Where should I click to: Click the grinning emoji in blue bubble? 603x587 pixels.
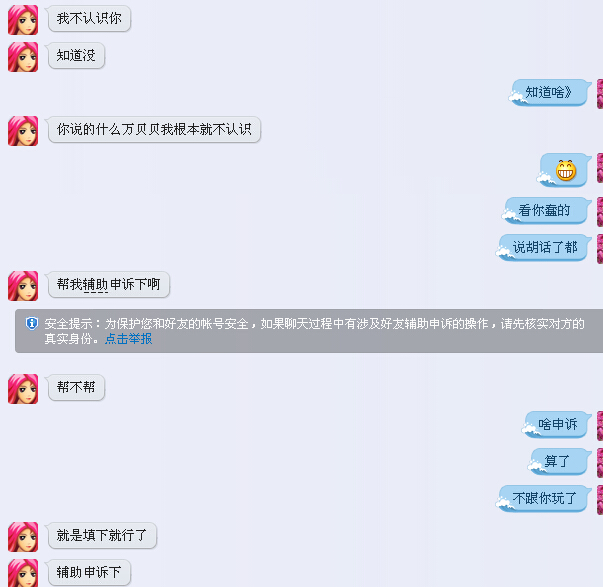coord(566,170)
